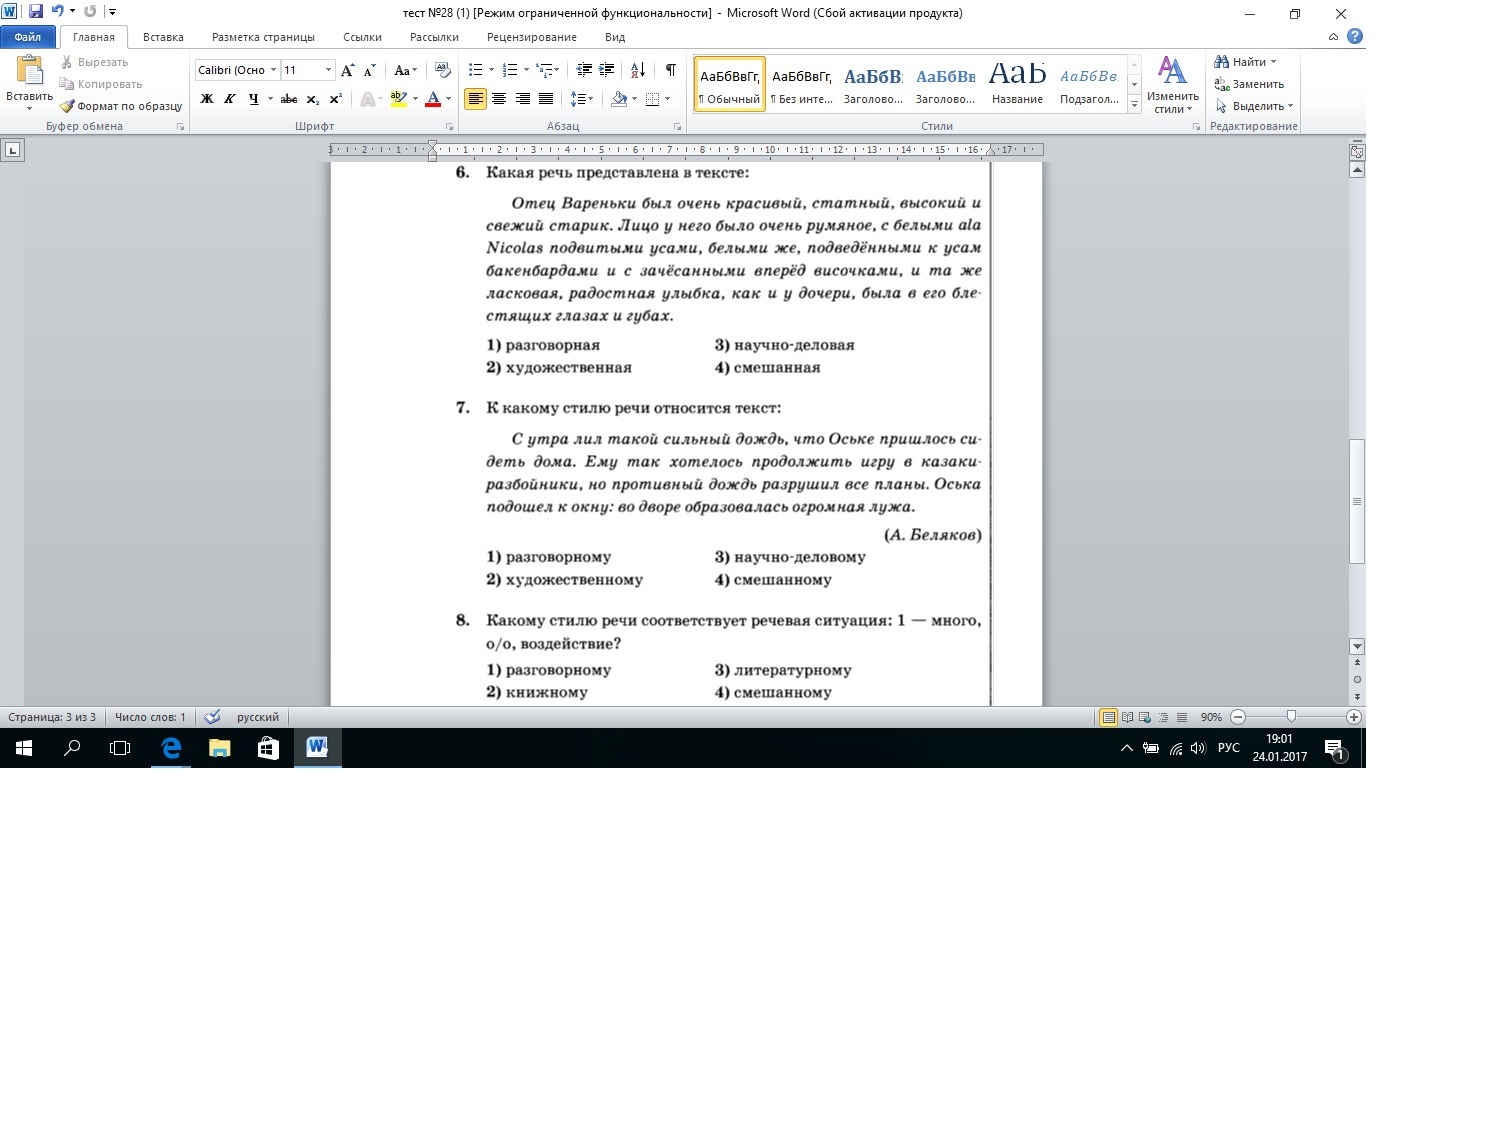
Task: Open Change Case (Aa) dropdown
Action: click(x=405, y=70)
